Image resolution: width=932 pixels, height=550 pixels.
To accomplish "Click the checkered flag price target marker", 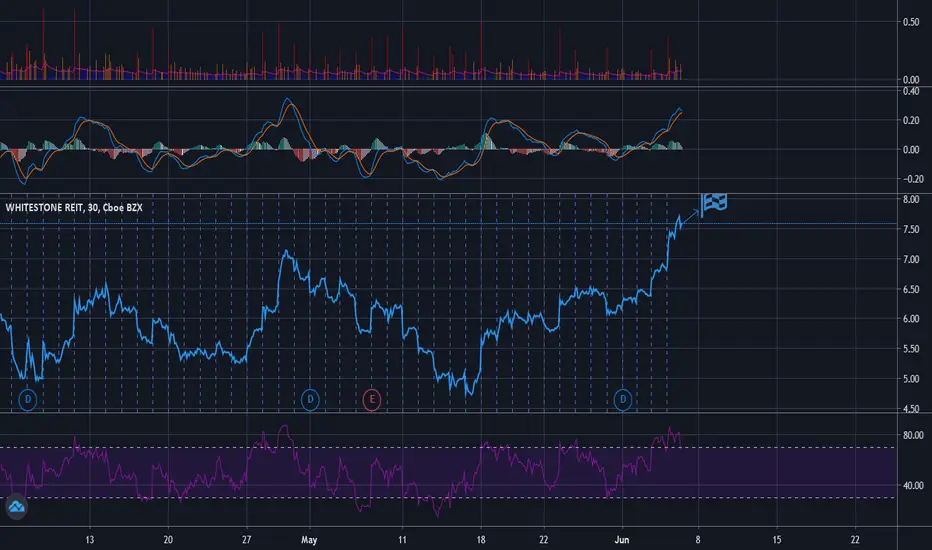I will pos(713,205).
